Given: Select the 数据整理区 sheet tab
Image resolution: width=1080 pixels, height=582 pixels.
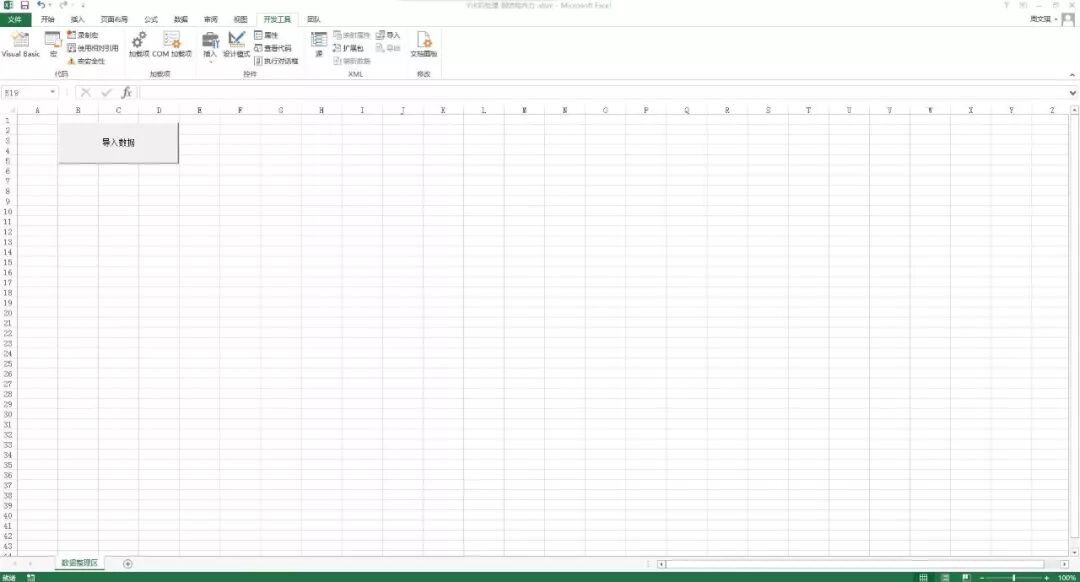Looking at the screenshot, I should 79,563.
